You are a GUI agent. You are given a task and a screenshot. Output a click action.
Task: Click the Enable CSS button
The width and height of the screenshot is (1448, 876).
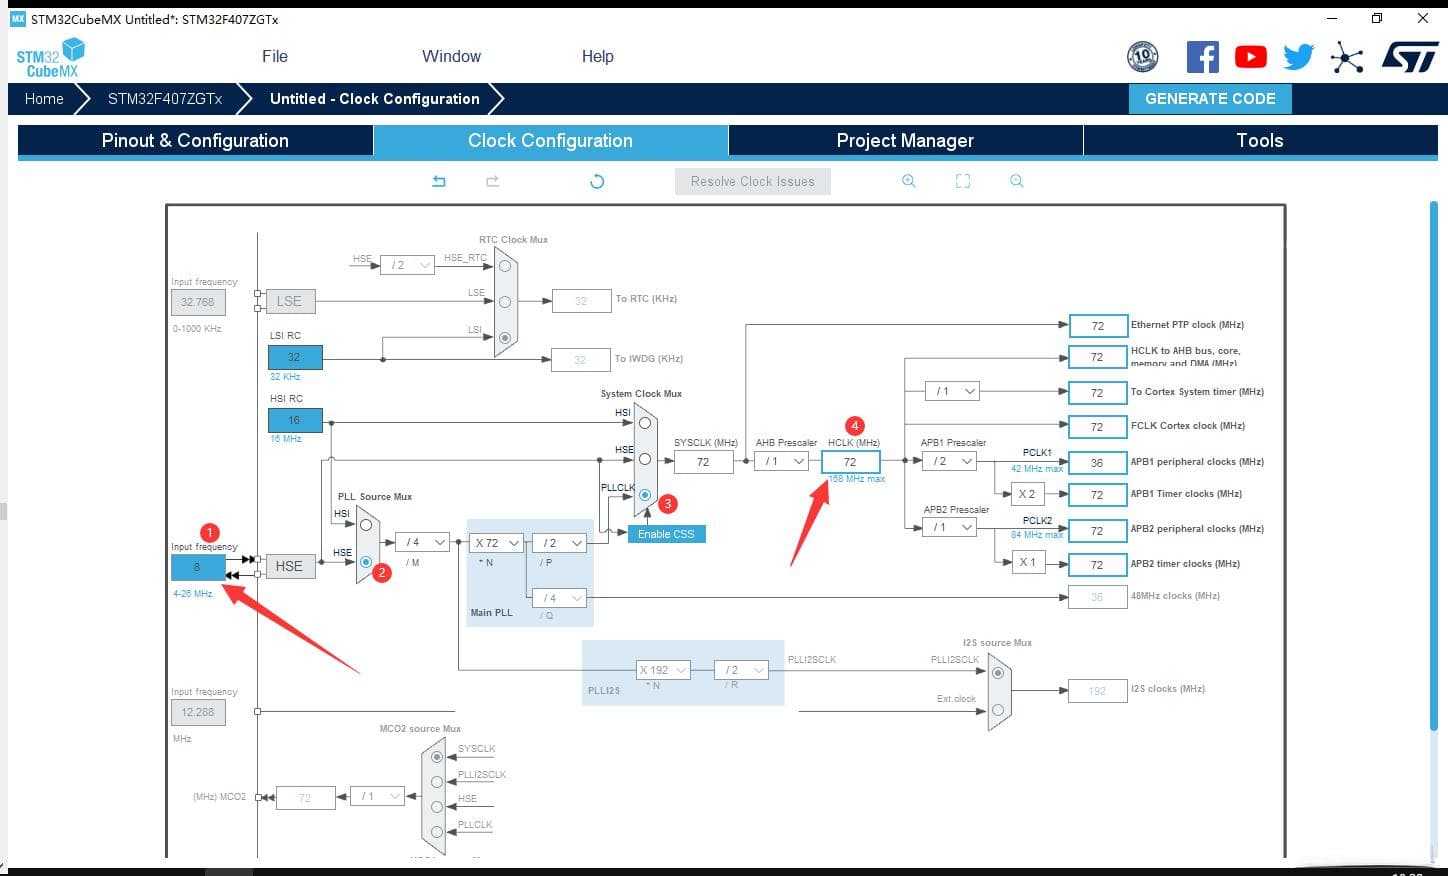pyautogui.click(x=666, y=534)
